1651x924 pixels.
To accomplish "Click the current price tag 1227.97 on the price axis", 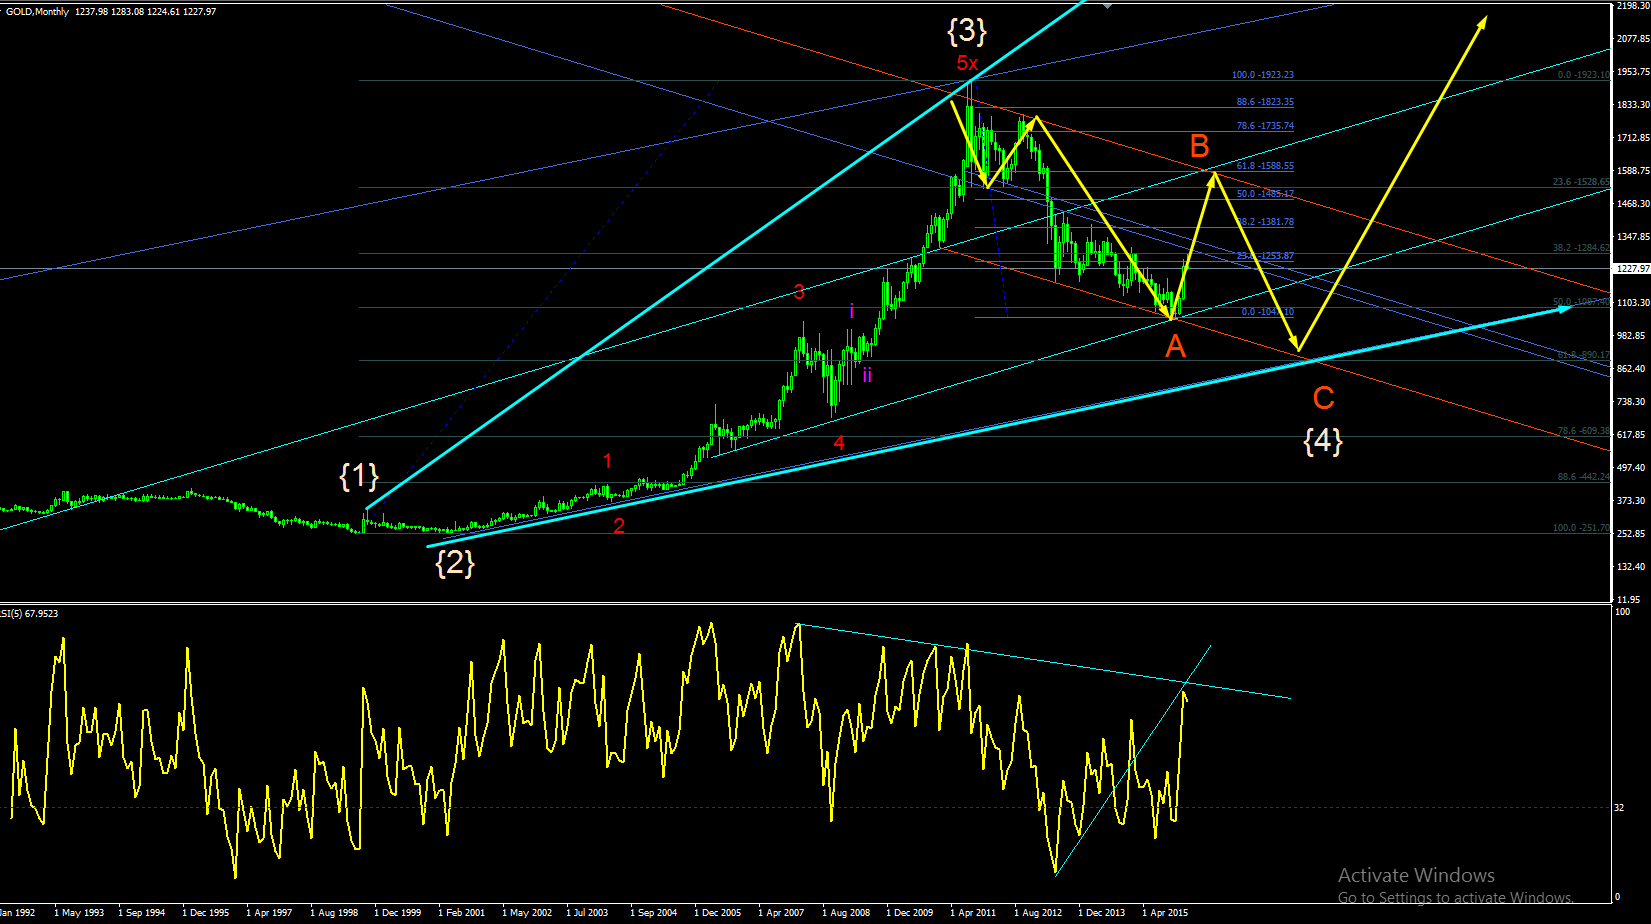I will click(x=1632, y=268).
